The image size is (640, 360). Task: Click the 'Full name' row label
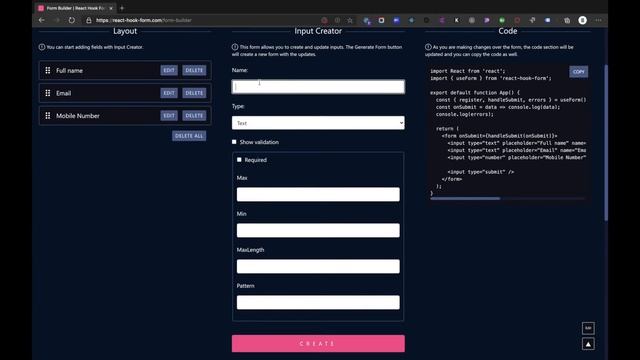pyautogui.click(x=69, y=71)
